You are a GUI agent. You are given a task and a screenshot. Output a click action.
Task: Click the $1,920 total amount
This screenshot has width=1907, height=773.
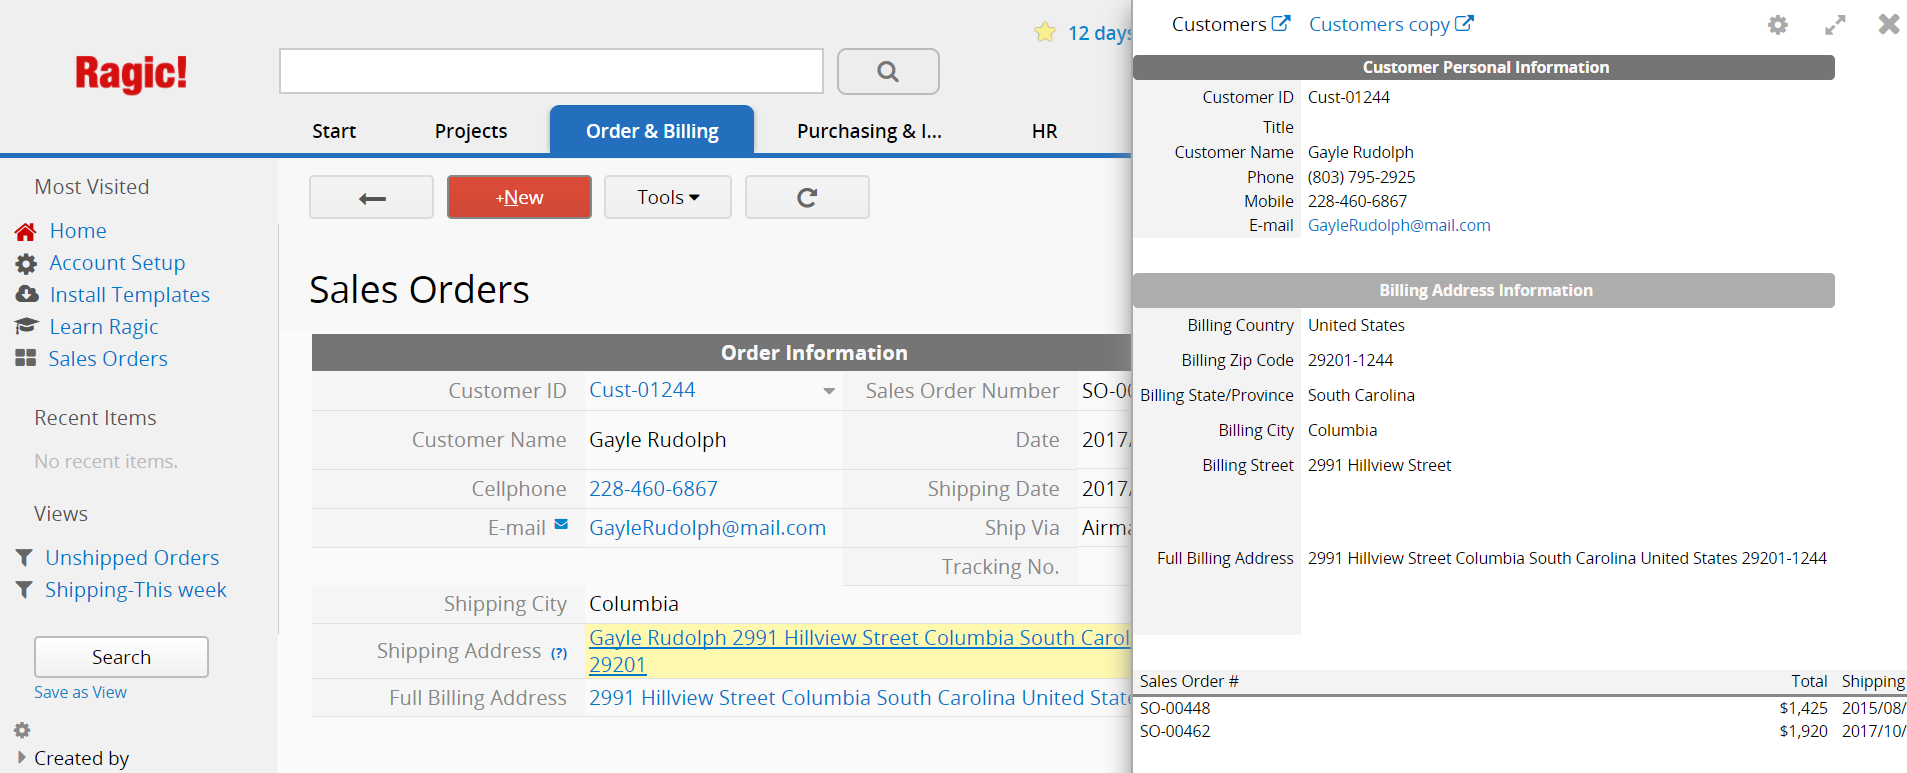point(1803,731)
